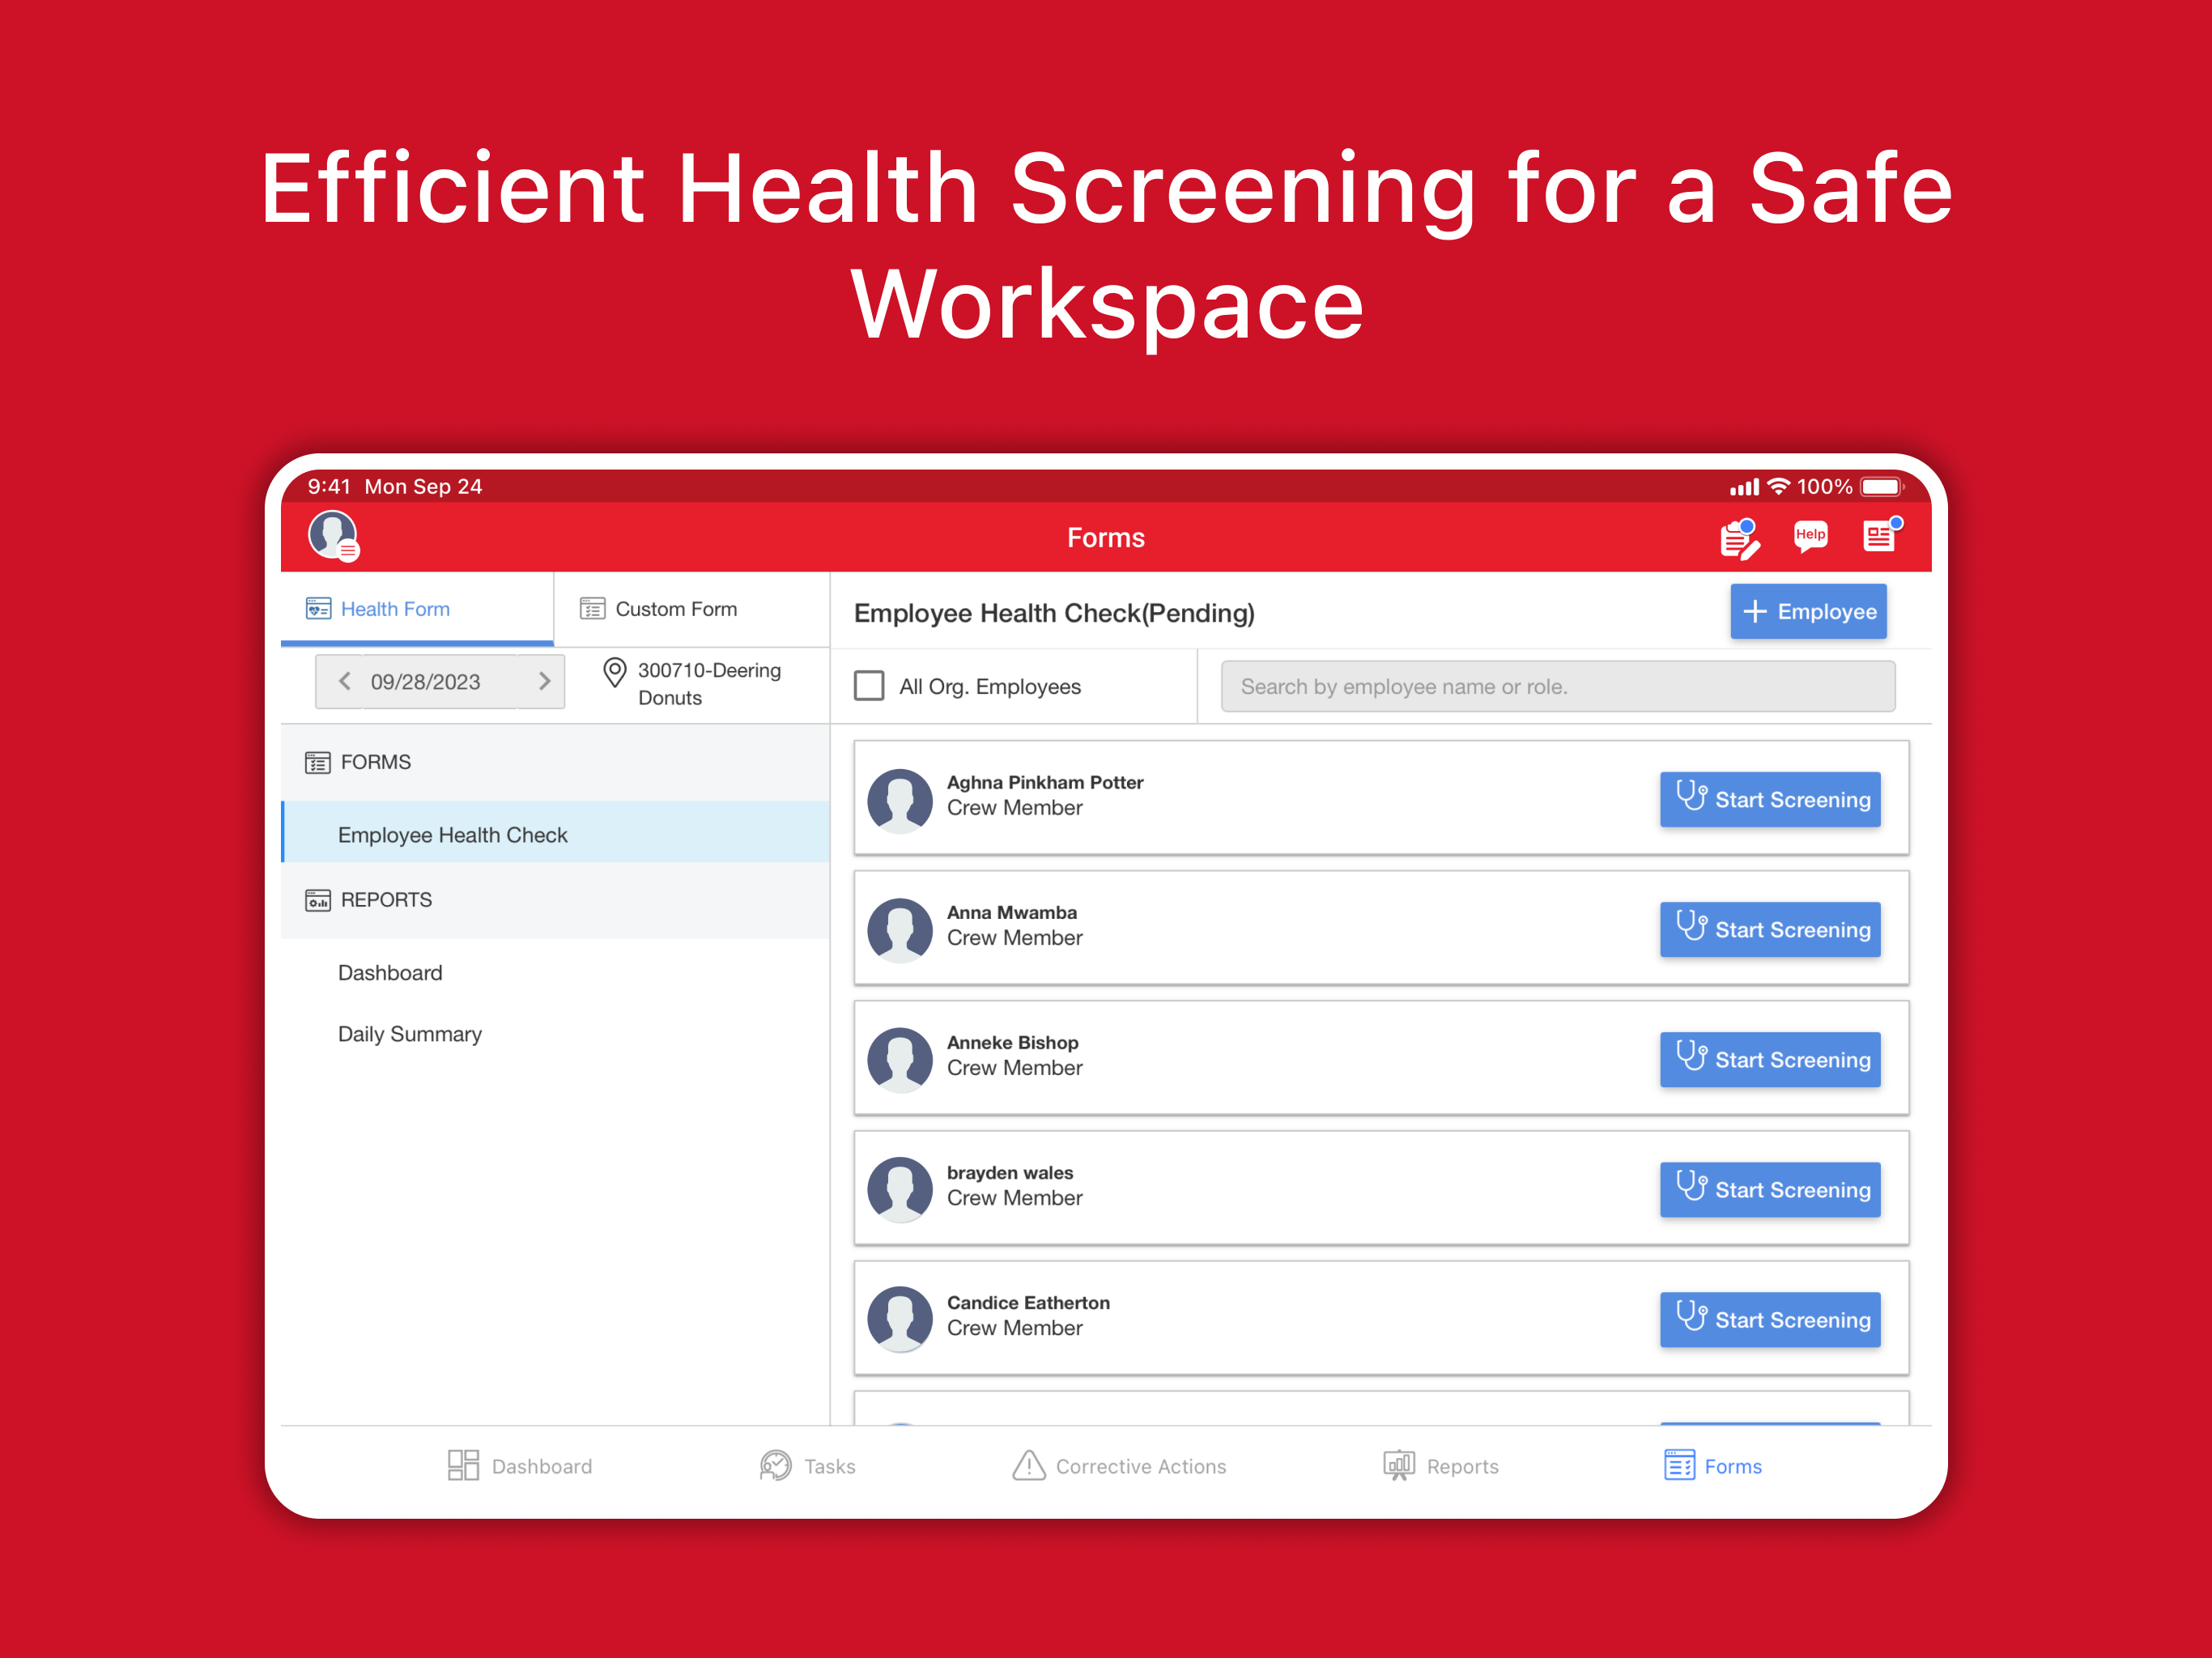The width and height of the screenshot is (2212, 1658).
Task: Open the Dashboard report in sidebar
Action: (390, 973)
